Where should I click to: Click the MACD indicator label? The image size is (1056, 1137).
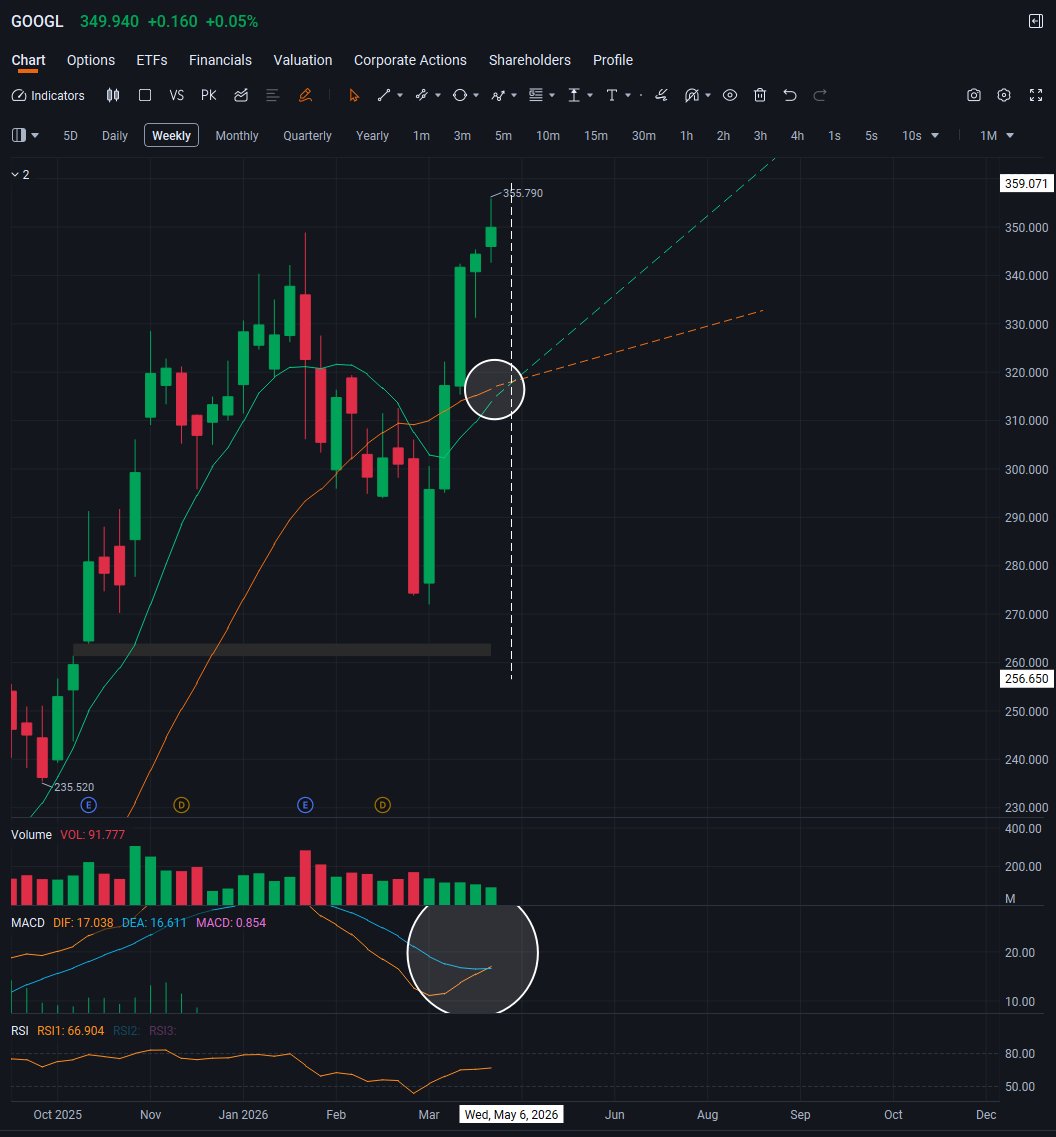click(28, 923)
